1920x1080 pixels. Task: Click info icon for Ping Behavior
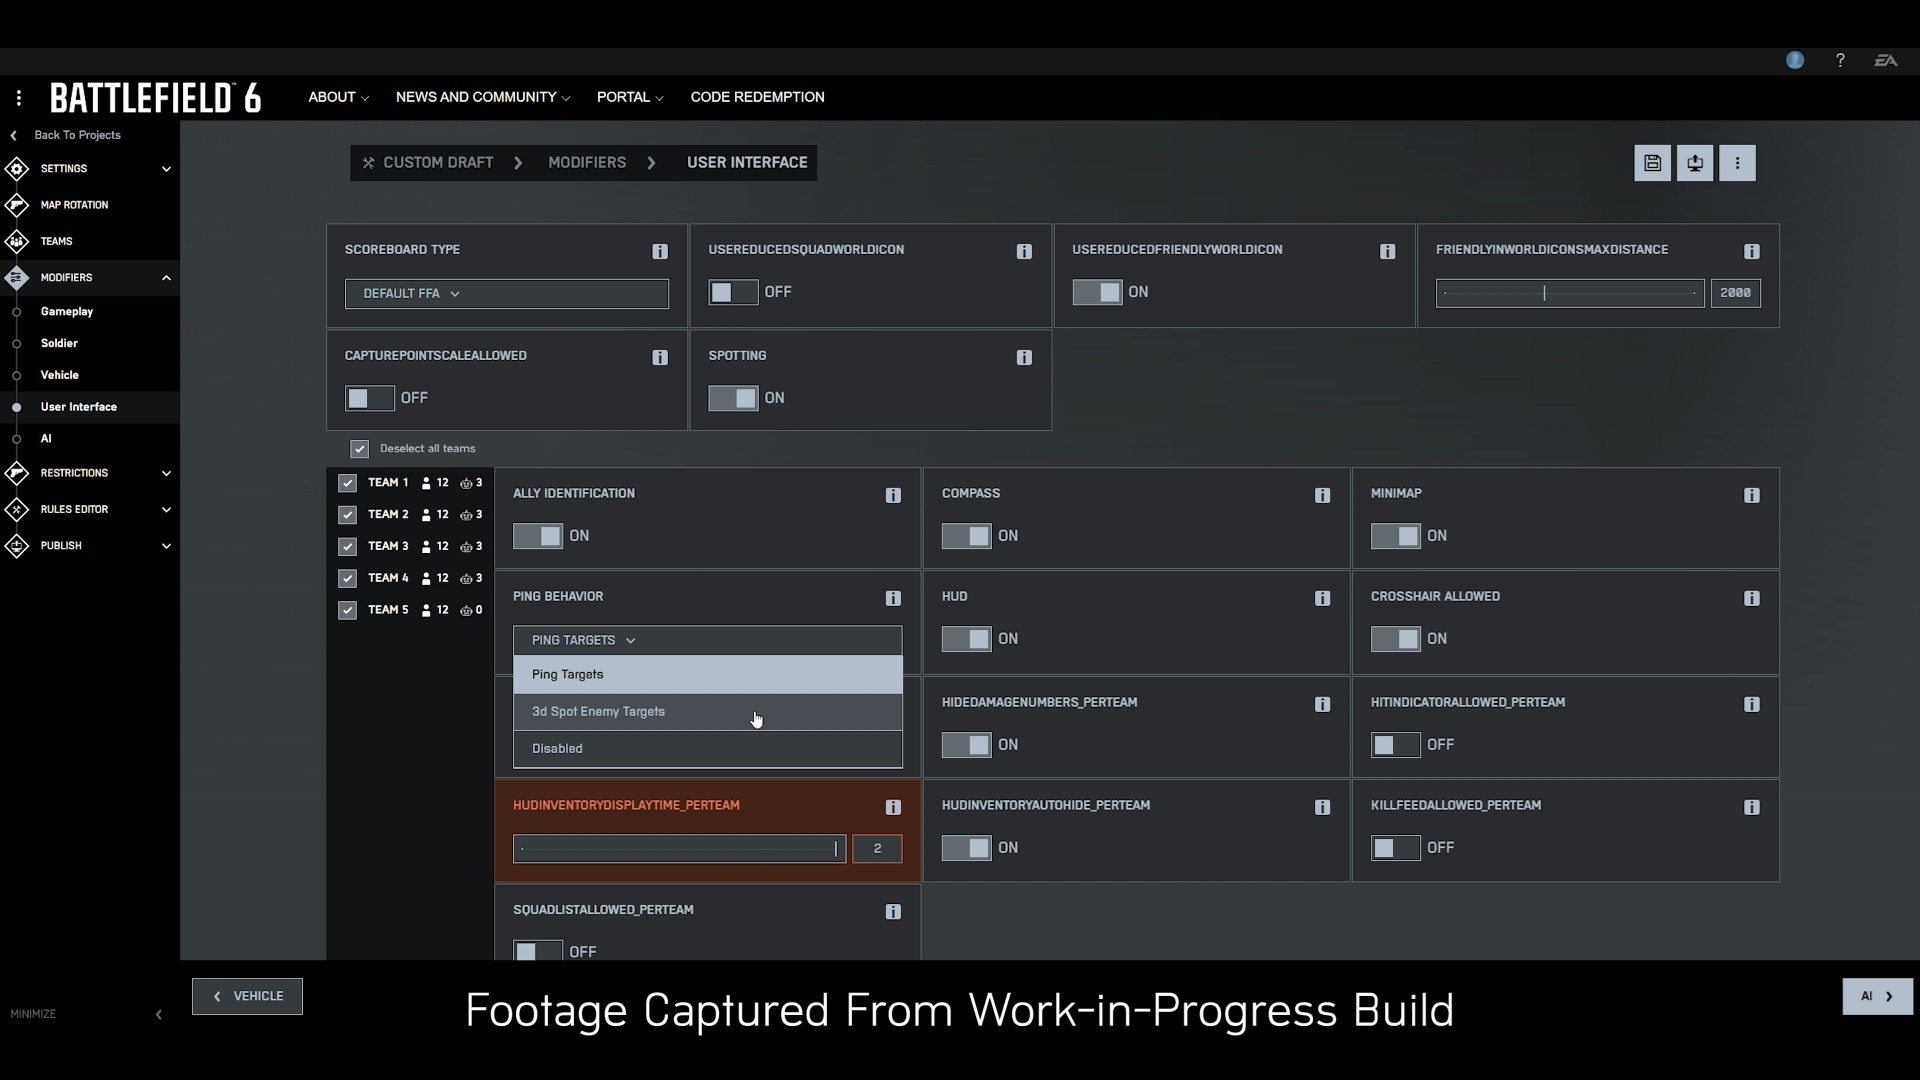(x=893, y=598)
